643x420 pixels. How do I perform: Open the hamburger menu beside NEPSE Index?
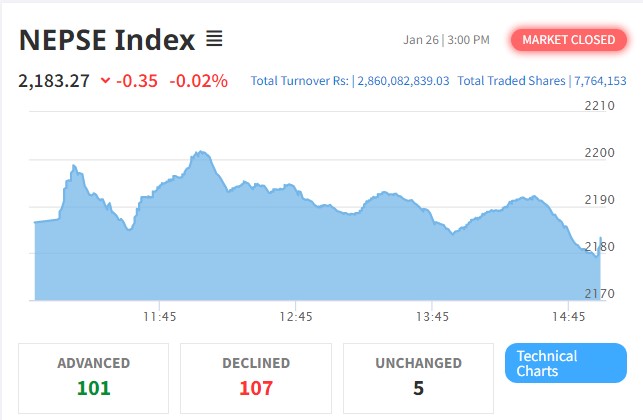point(214,40)
